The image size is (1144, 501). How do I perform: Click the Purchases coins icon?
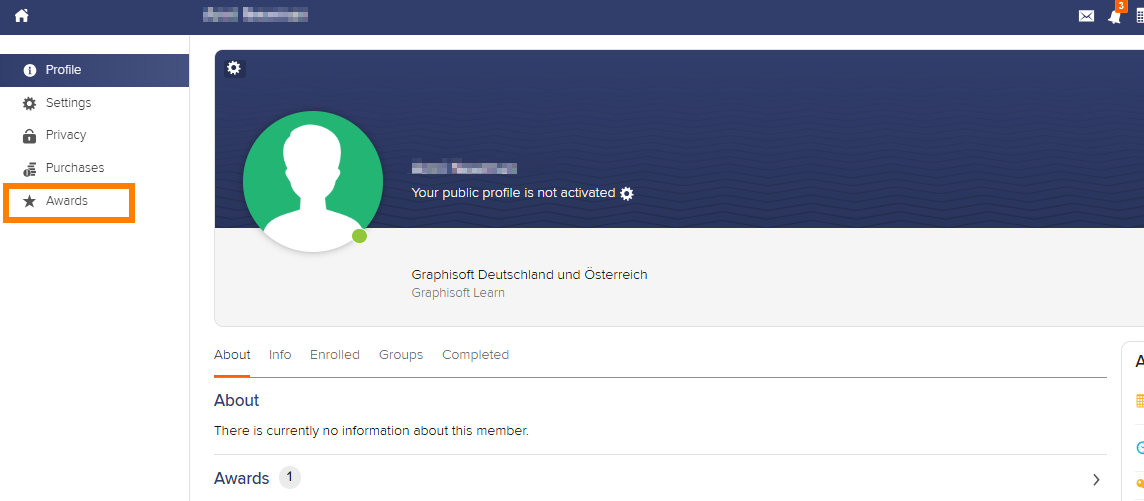pos(29,169)
